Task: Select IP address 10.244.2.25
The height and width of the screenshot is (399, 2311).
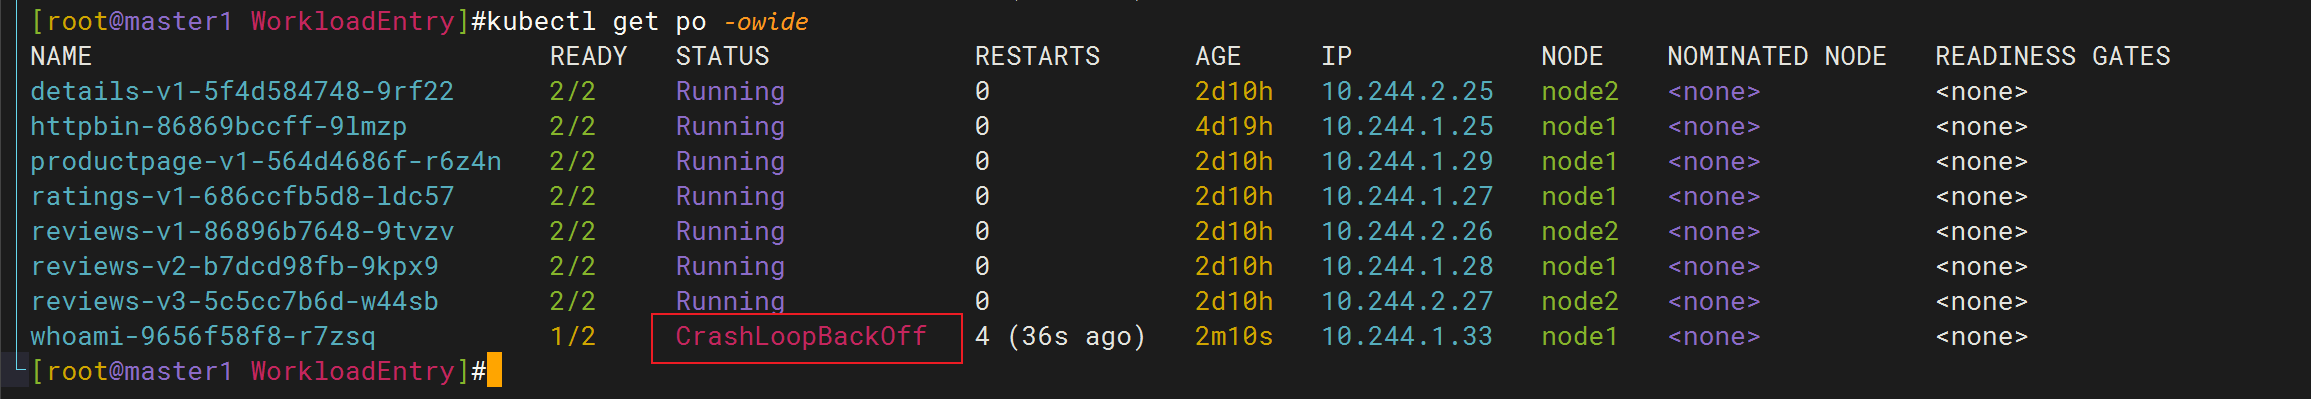Action: (1407, 92)
